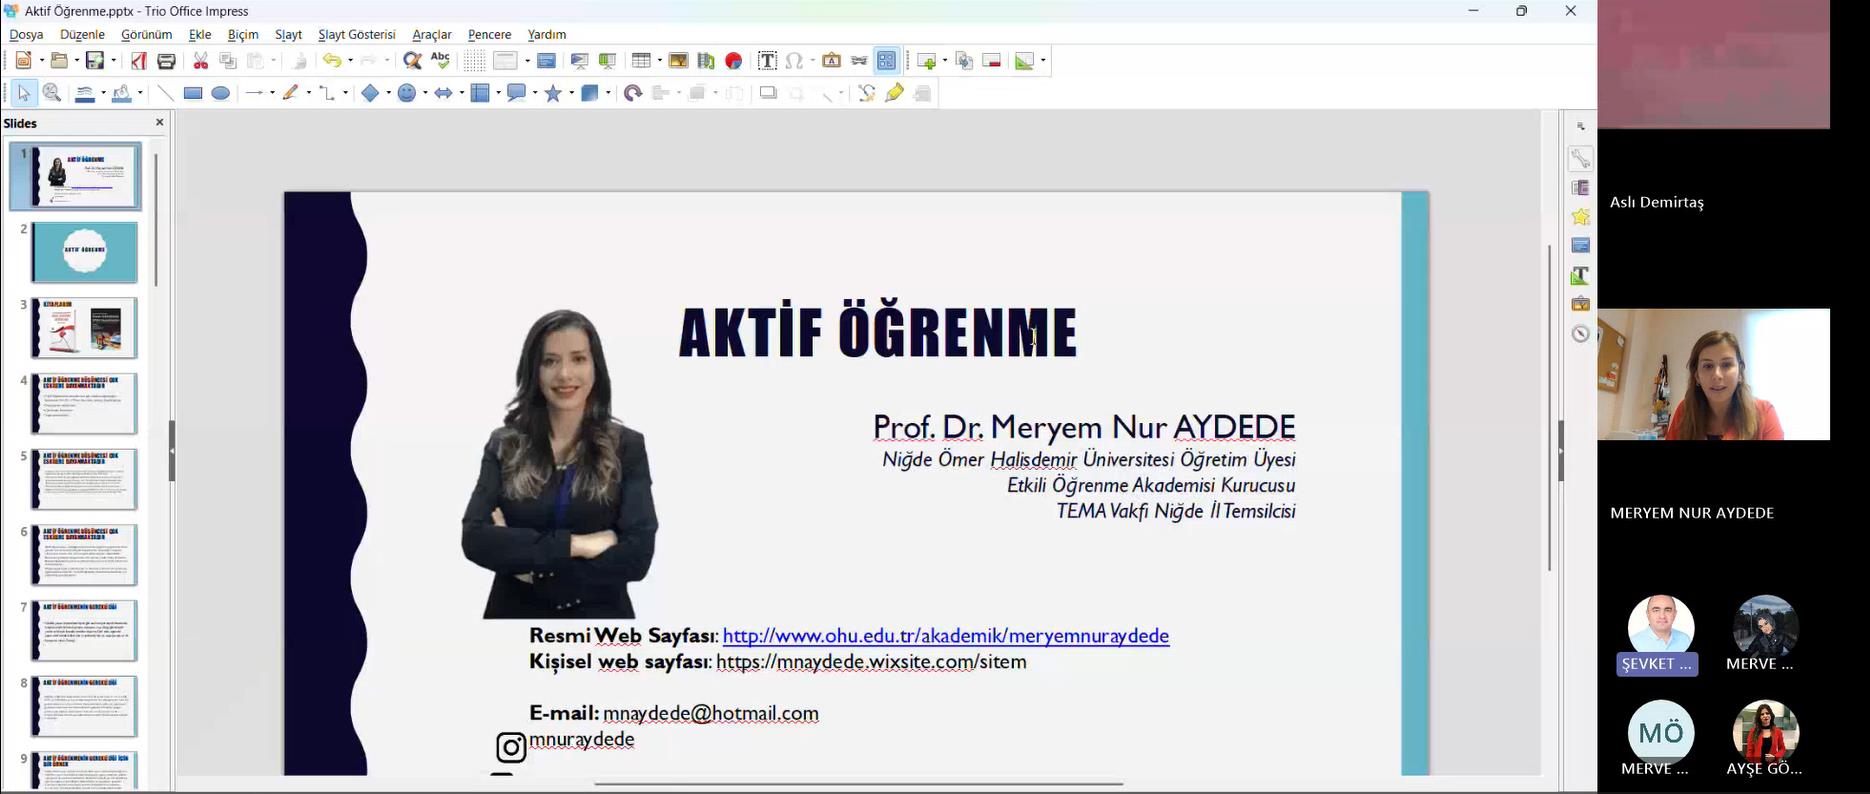The width and height of the screenshot is (1870, 794).
Task: Expand the Stars shapes dropdown arrow
Action: point(571,93)
